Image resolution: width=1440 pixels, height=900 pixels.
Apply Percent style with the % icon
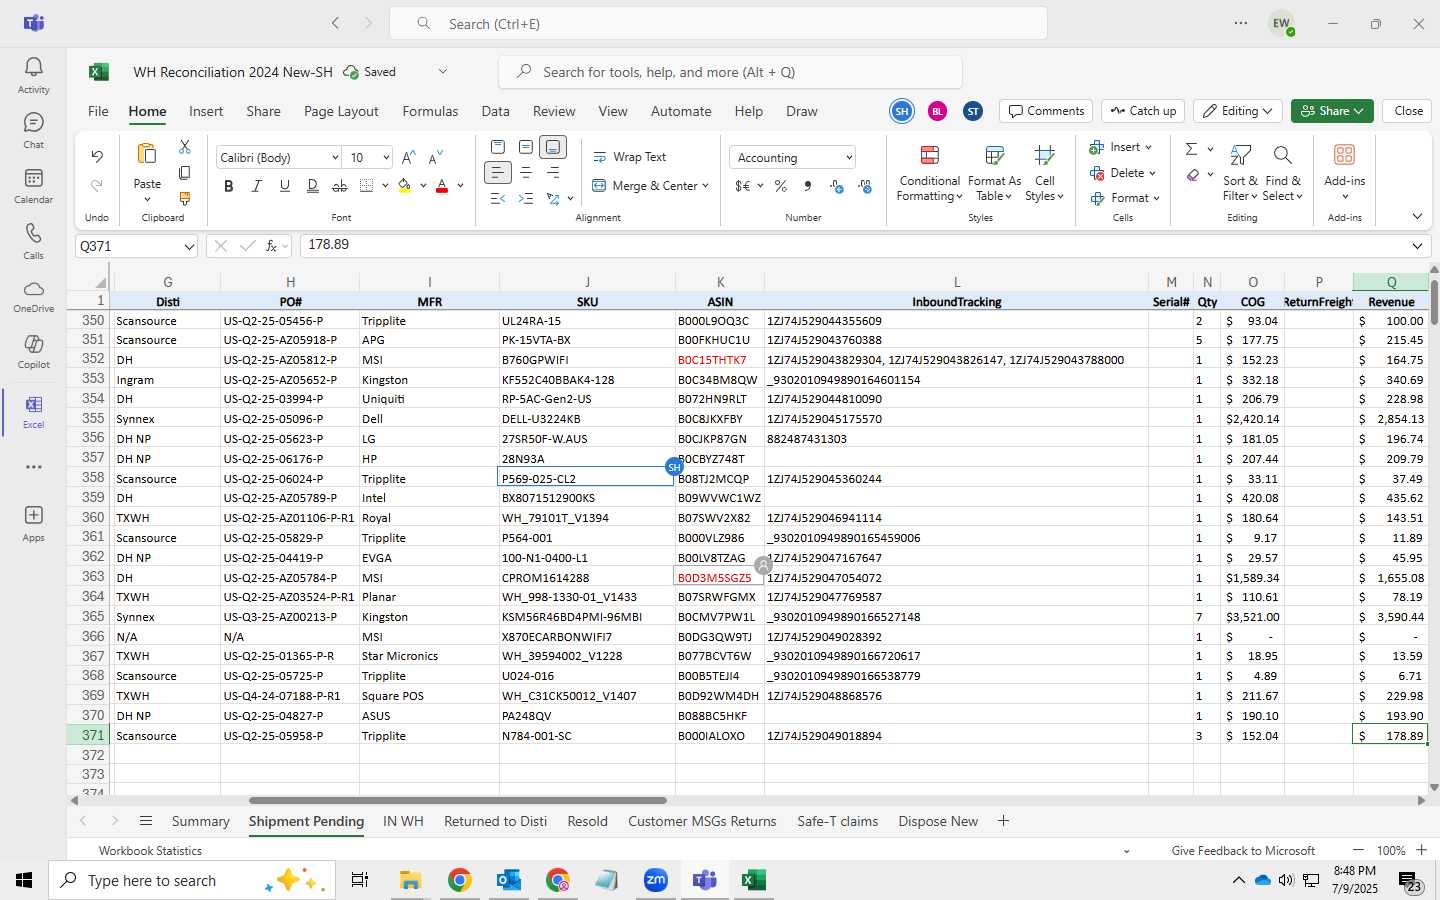780,186
